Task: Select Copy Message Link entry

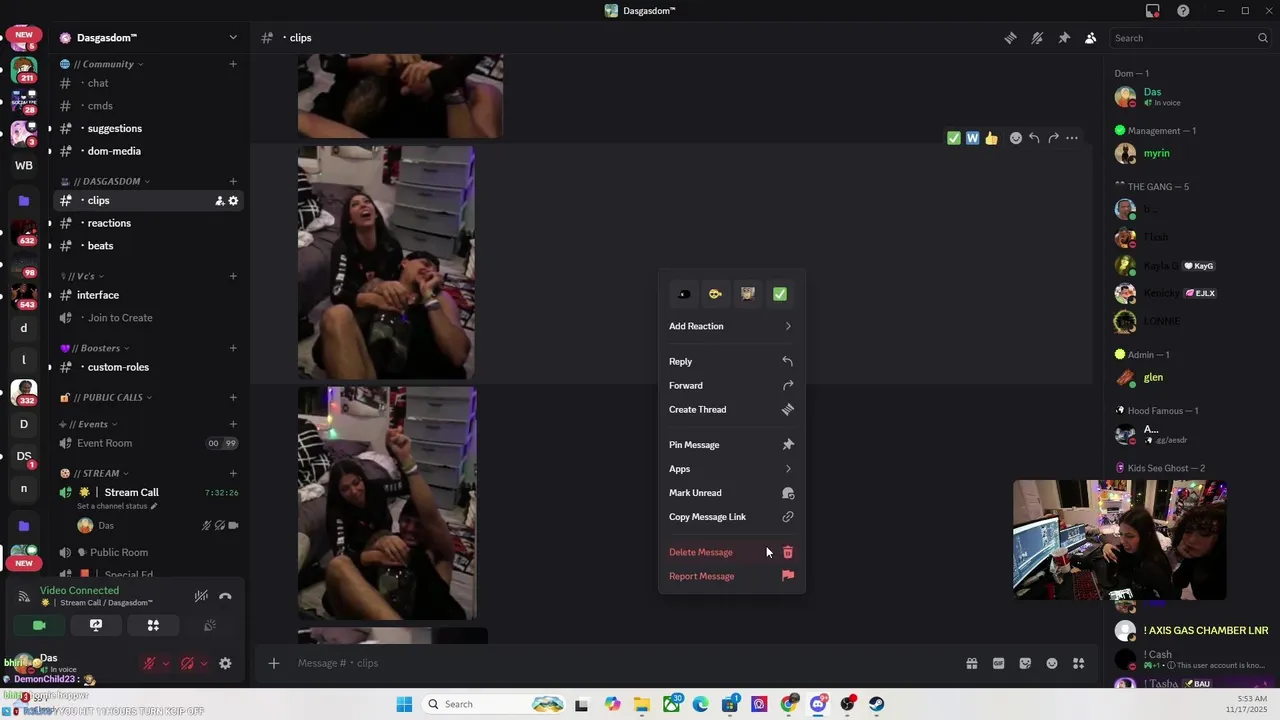Action: tap(731, 517)
